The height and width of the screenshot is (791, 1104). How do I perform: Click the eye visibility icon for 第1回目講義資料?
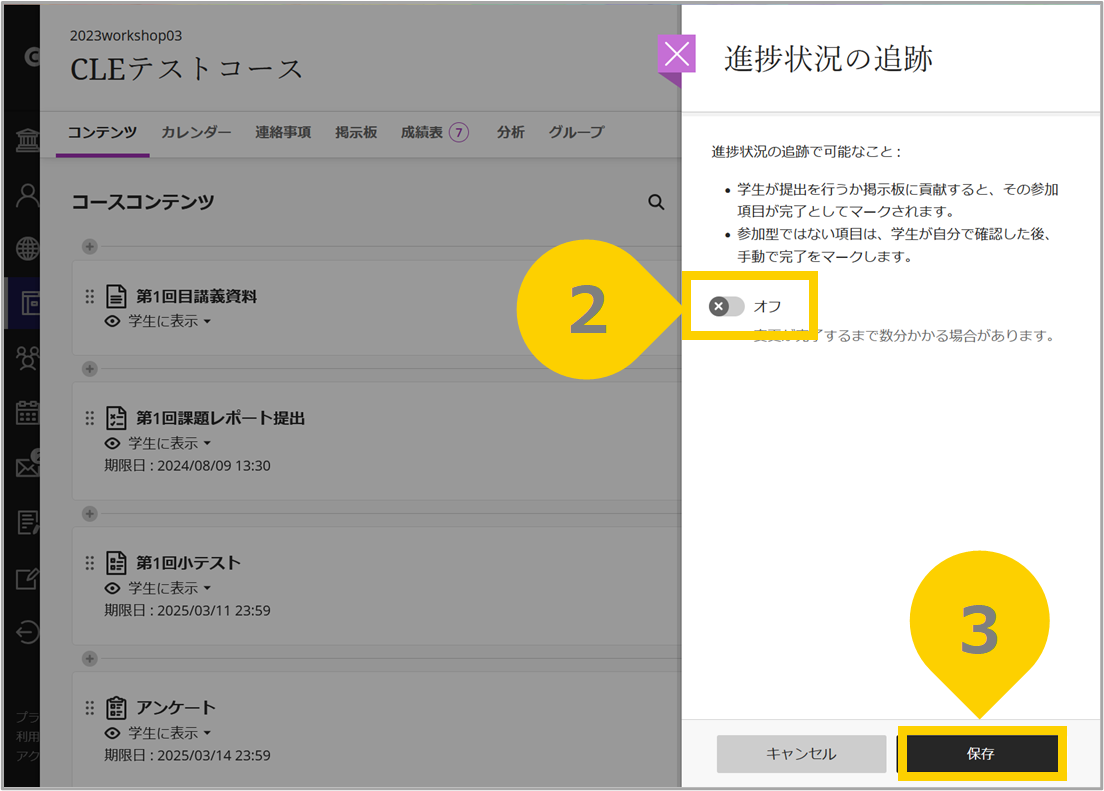(112, 321)
